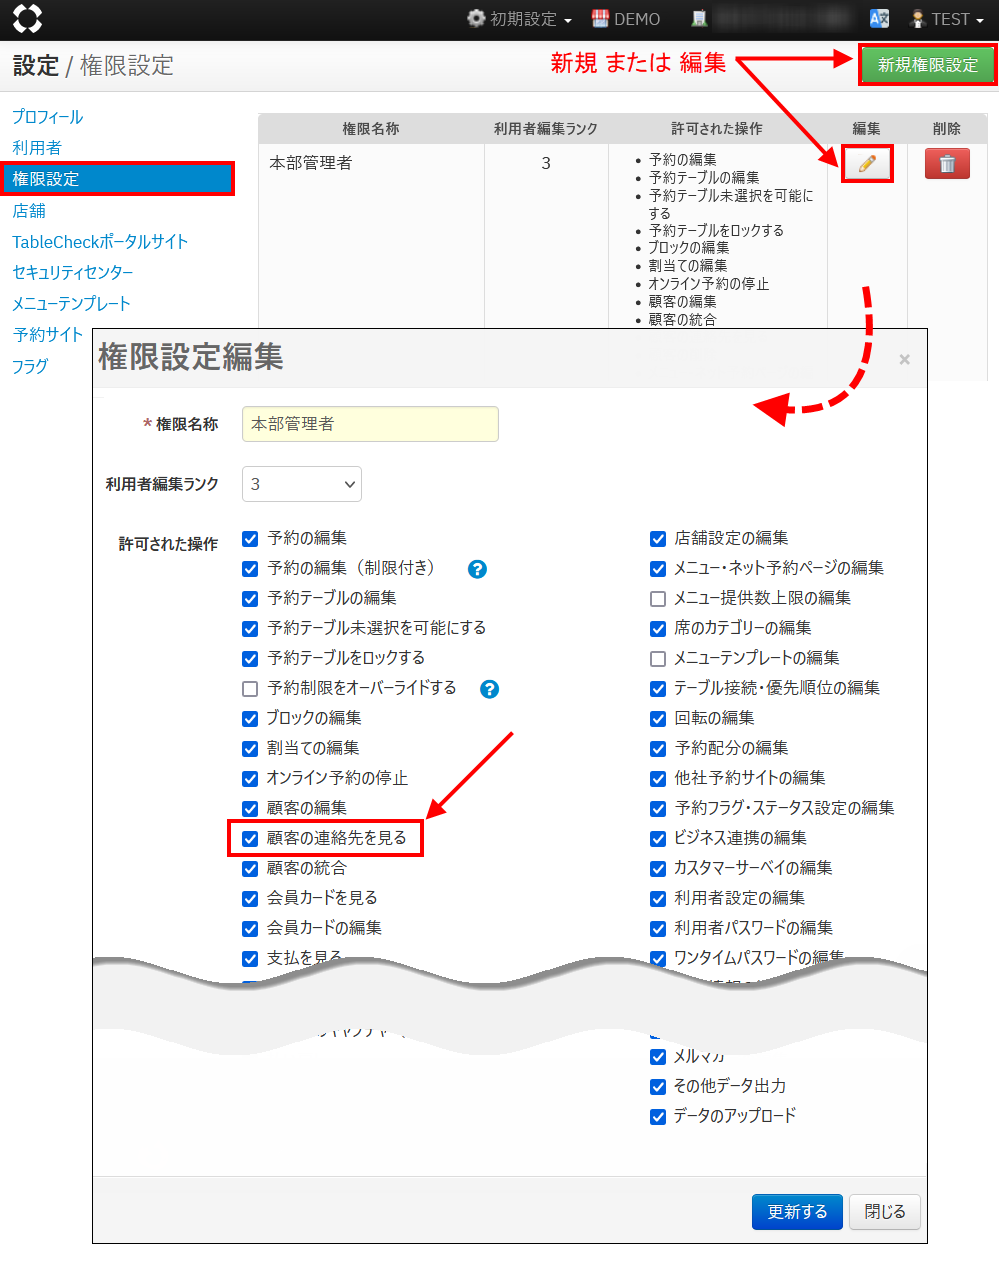Screen dimensions: 999x1265
Task: Click the 更新する button
Action: [796, 1212]
